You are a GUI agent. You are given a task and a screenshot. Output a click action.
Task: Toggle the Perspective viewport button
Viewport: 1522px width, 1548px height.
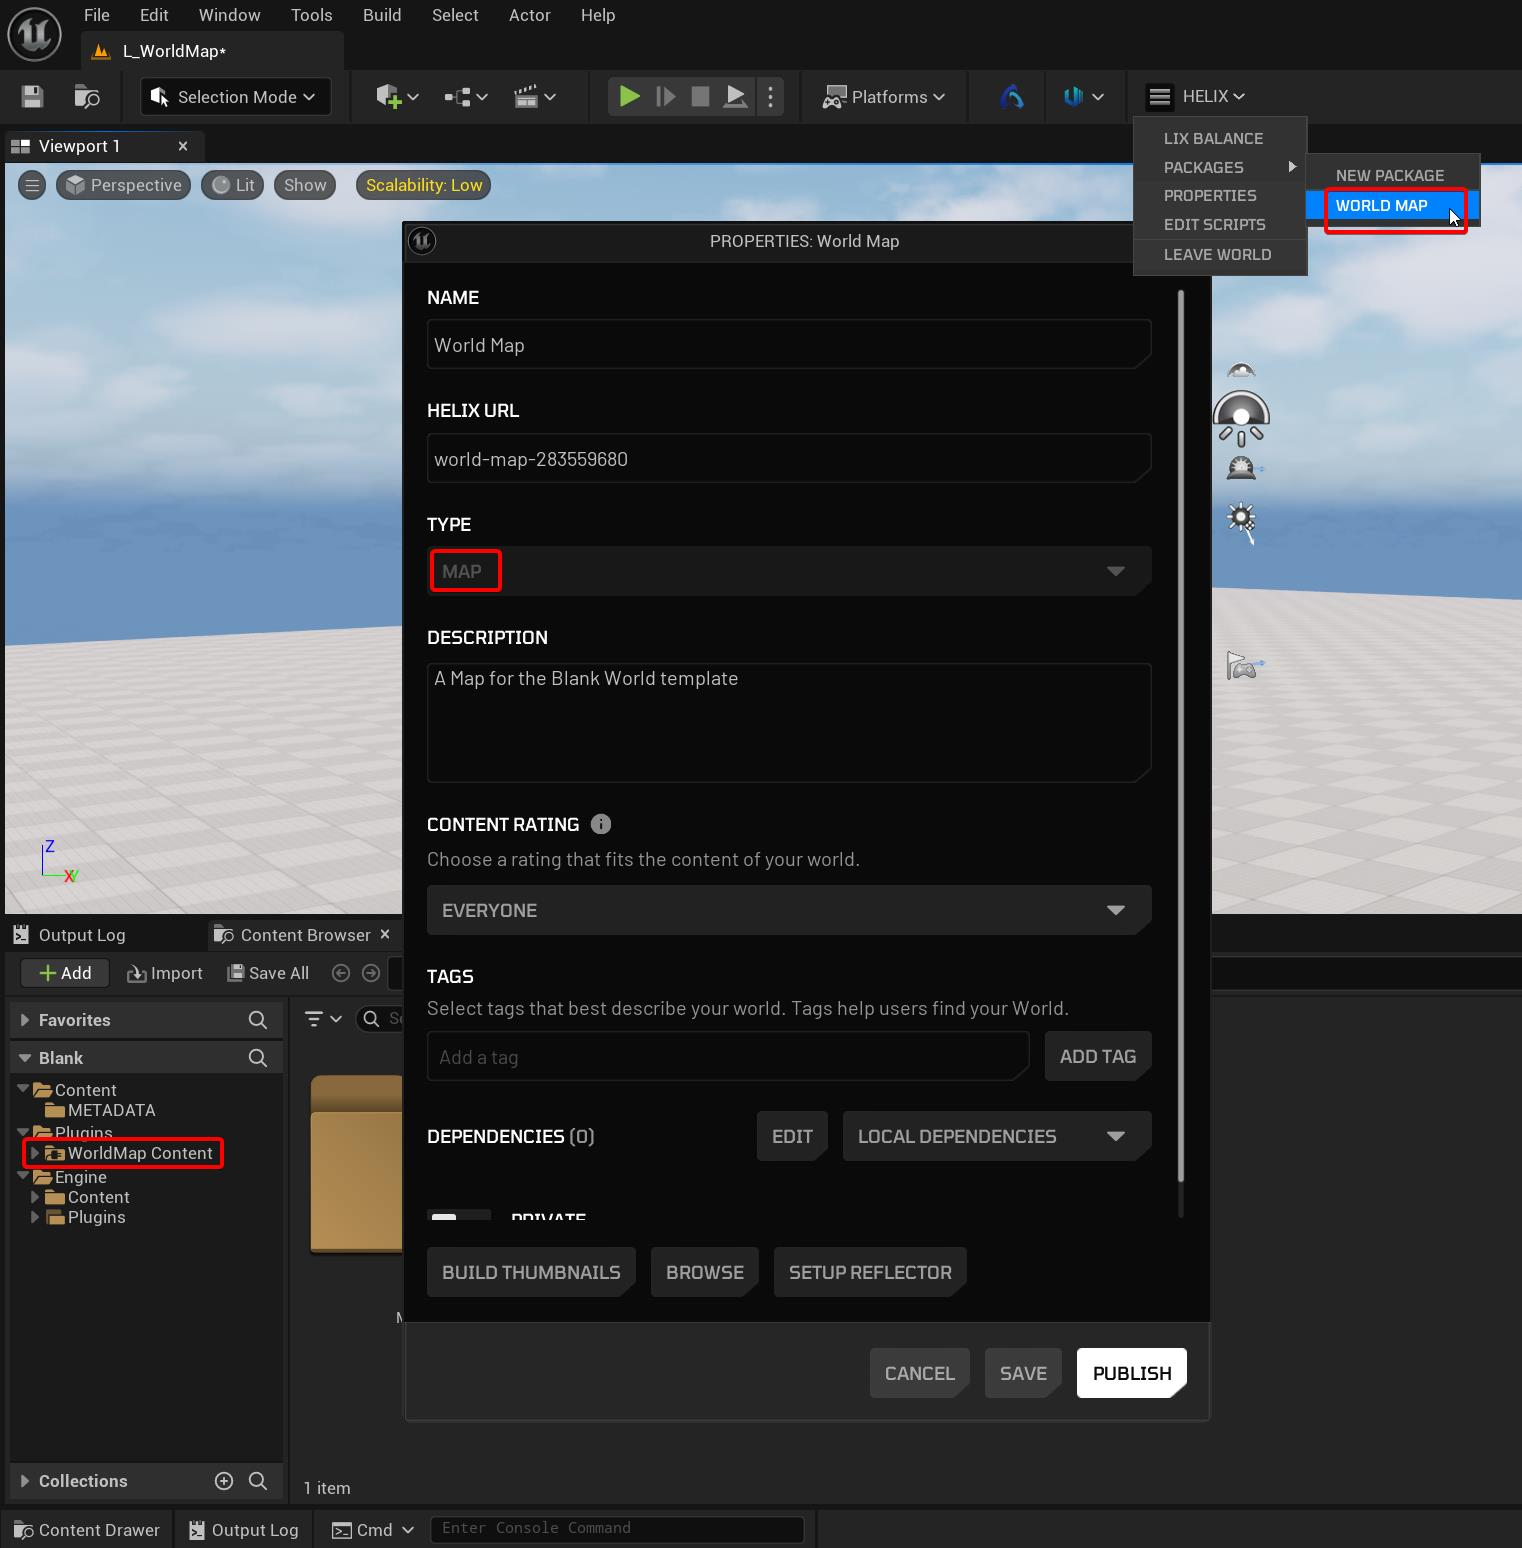124,185
